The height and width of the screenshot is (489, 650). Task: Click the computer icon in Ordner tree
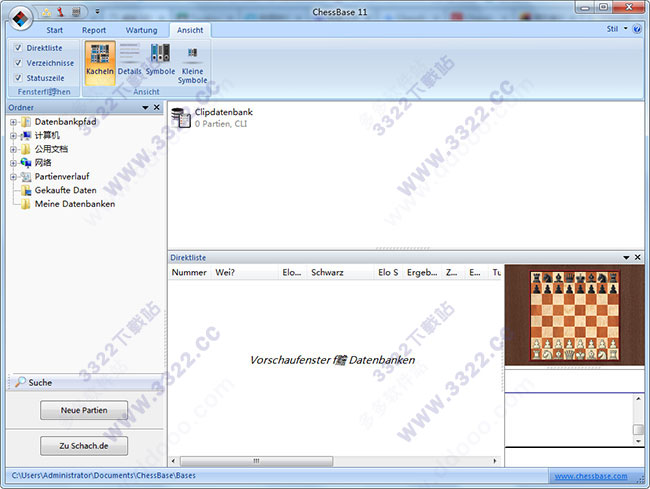[26, 136]
